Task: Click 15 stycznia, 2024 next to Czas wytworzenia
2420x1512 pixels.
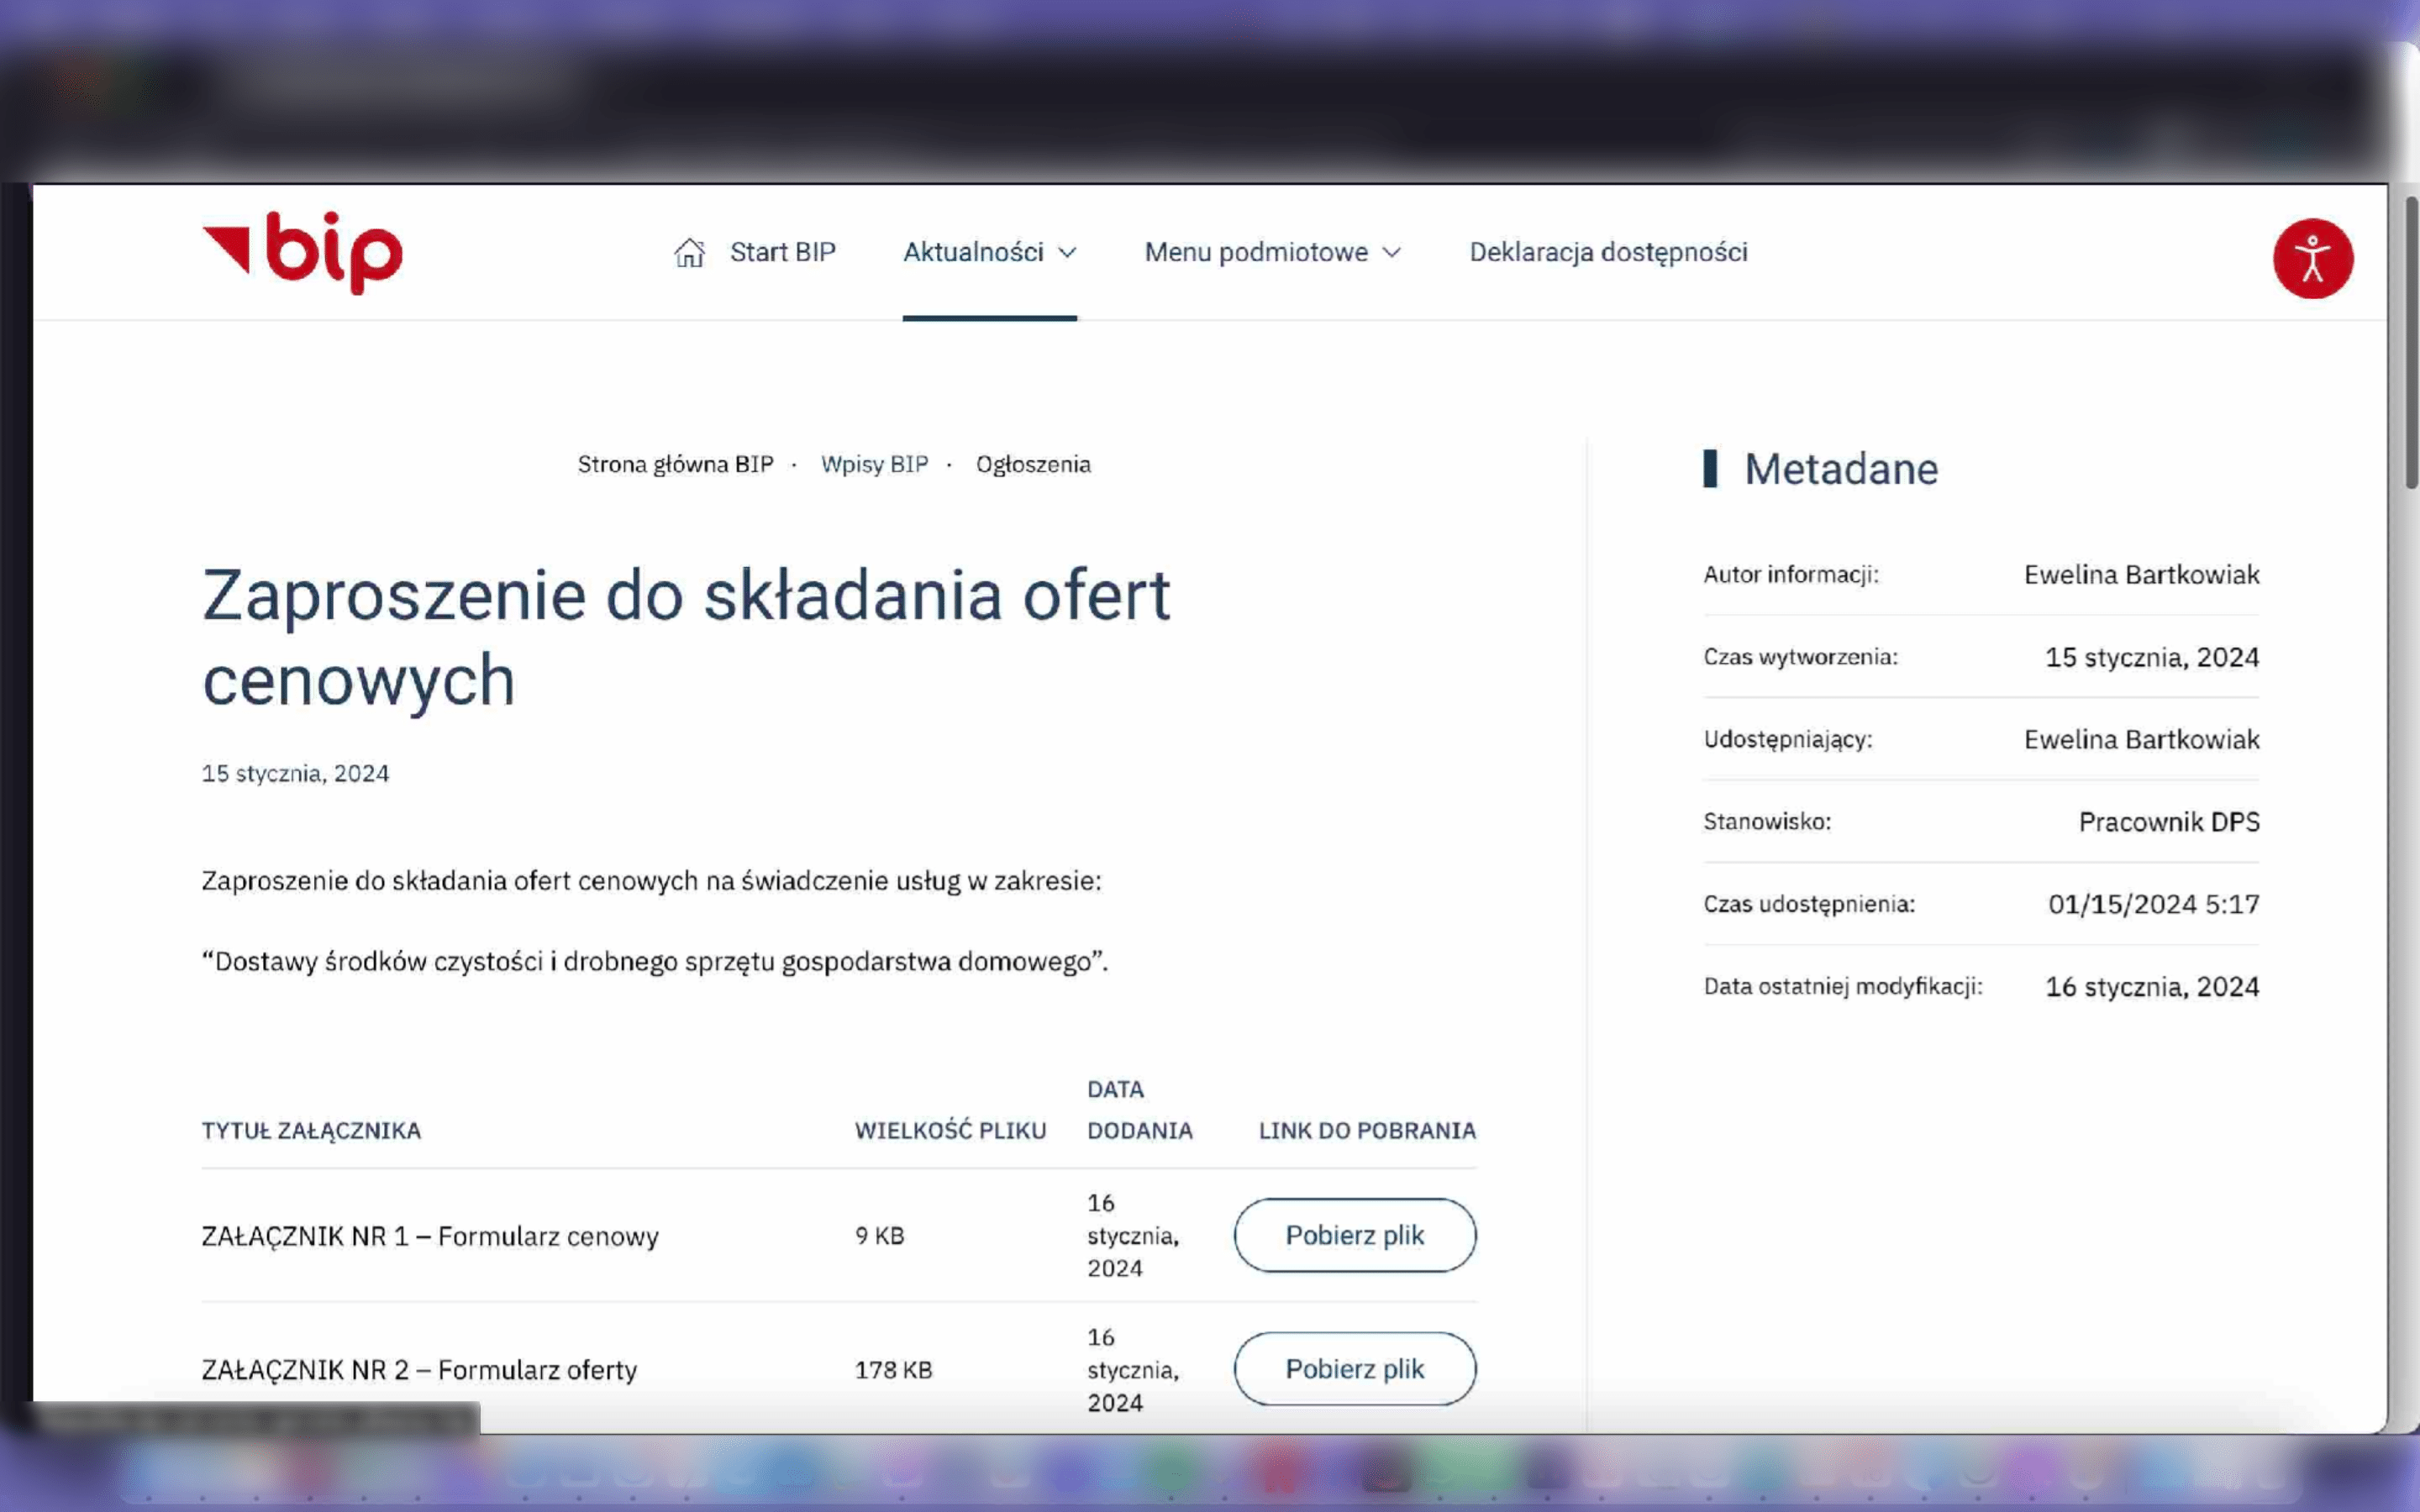Action: tap(2152, 658)
